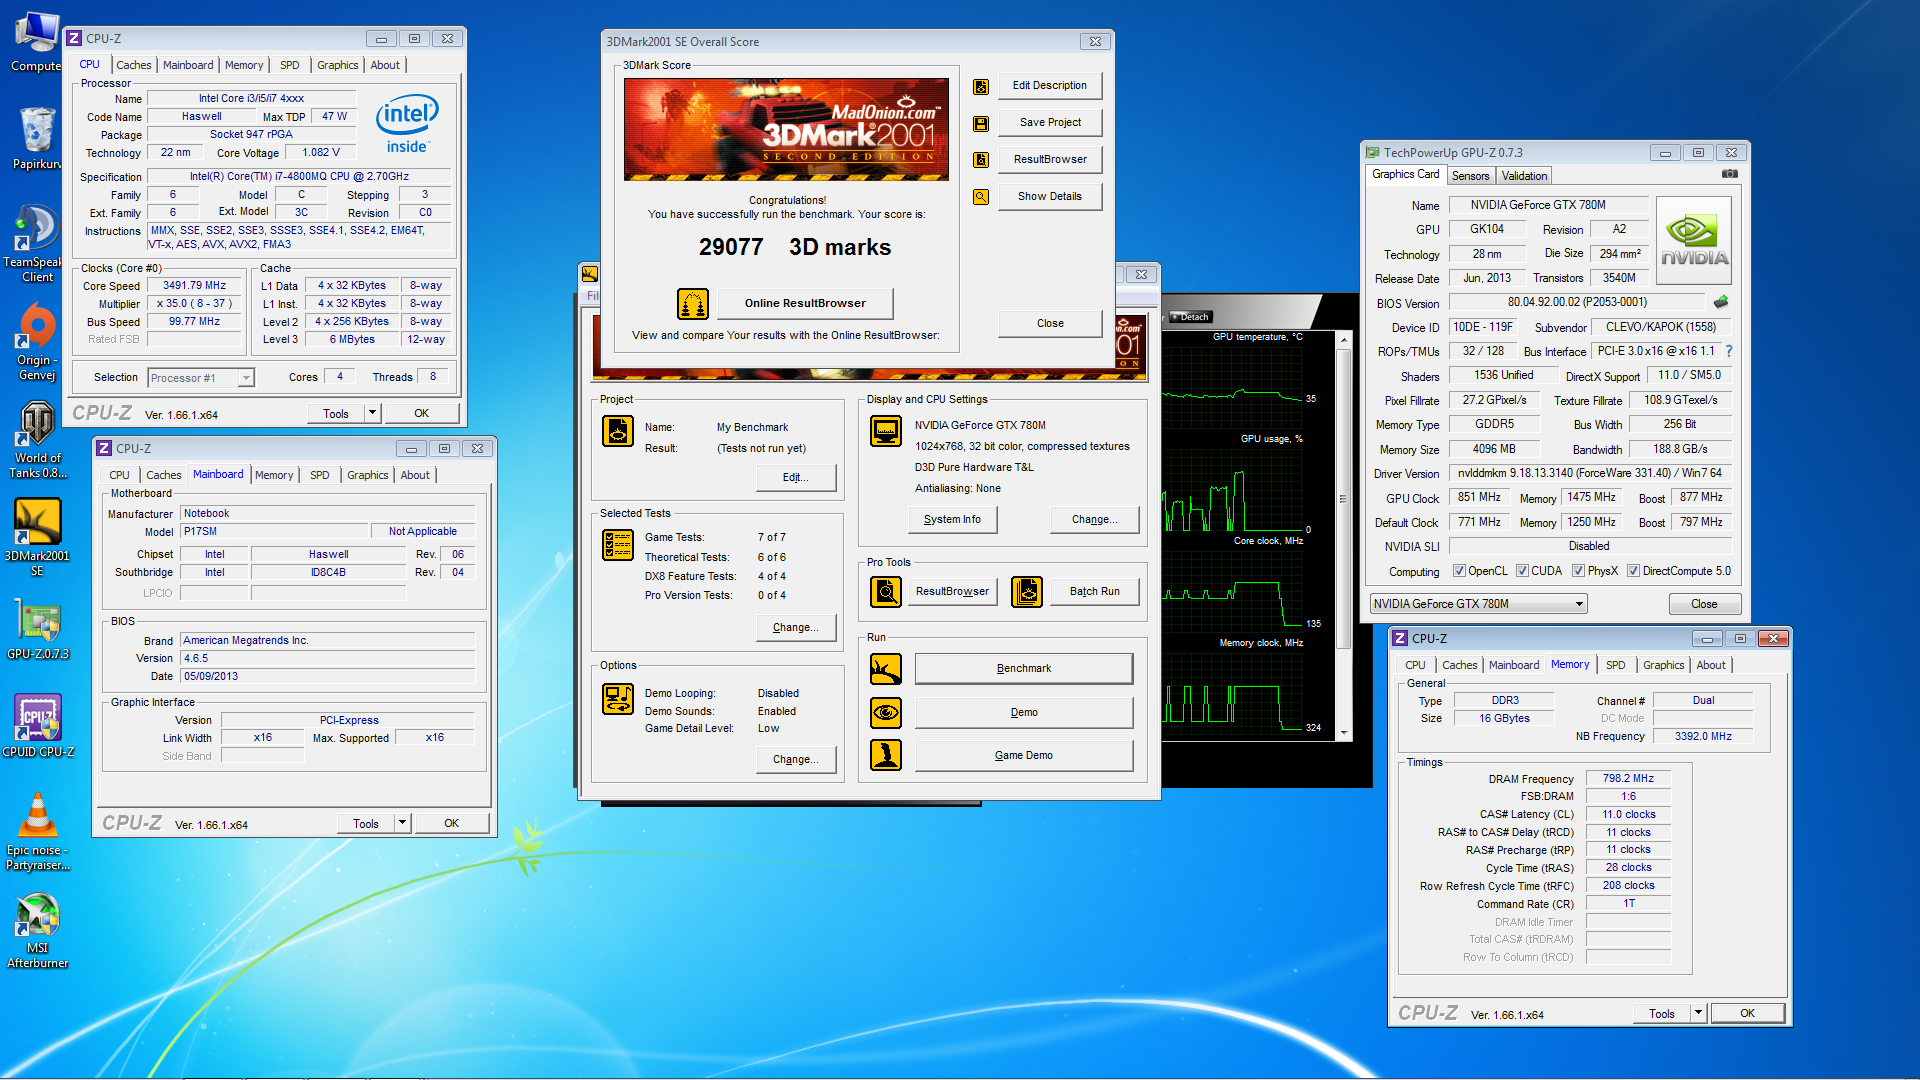Launch TeamSpeak Client desktop shortcut

pyautogui.click(x=36, y=243)
